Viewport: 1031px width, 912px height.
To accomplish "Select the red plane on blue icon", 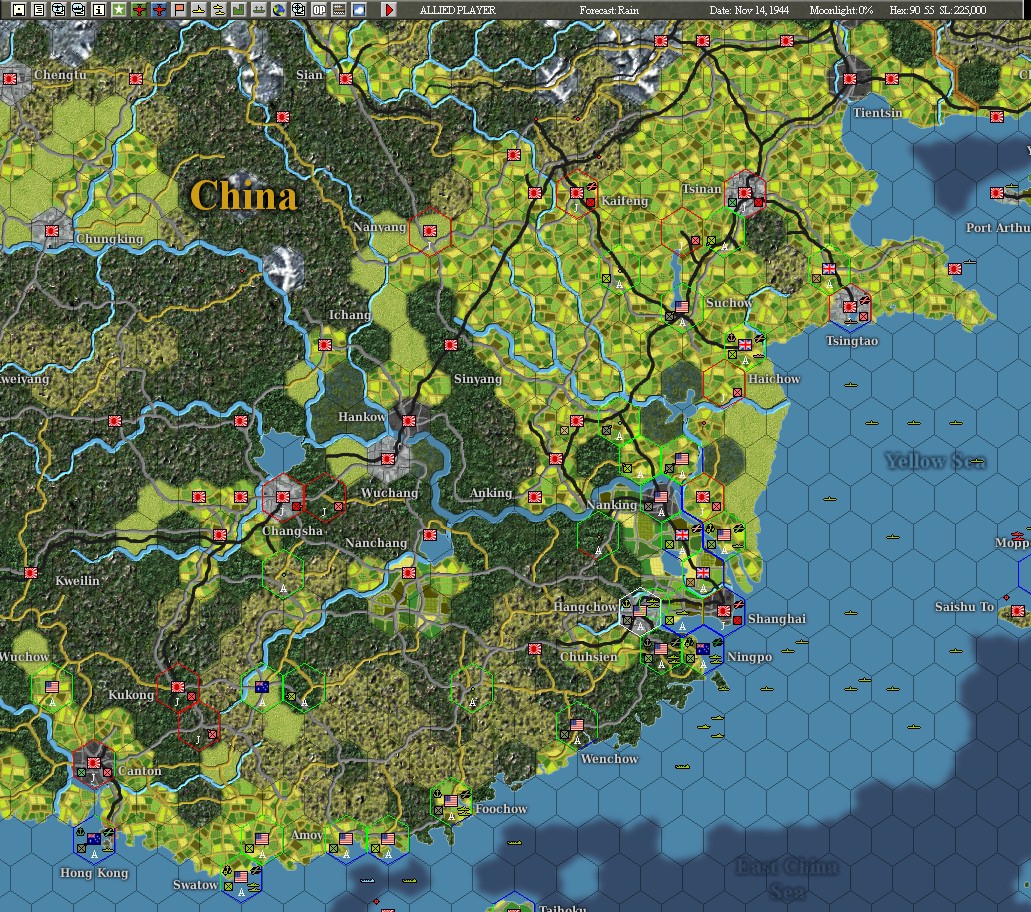I will (x=159, y=9).
